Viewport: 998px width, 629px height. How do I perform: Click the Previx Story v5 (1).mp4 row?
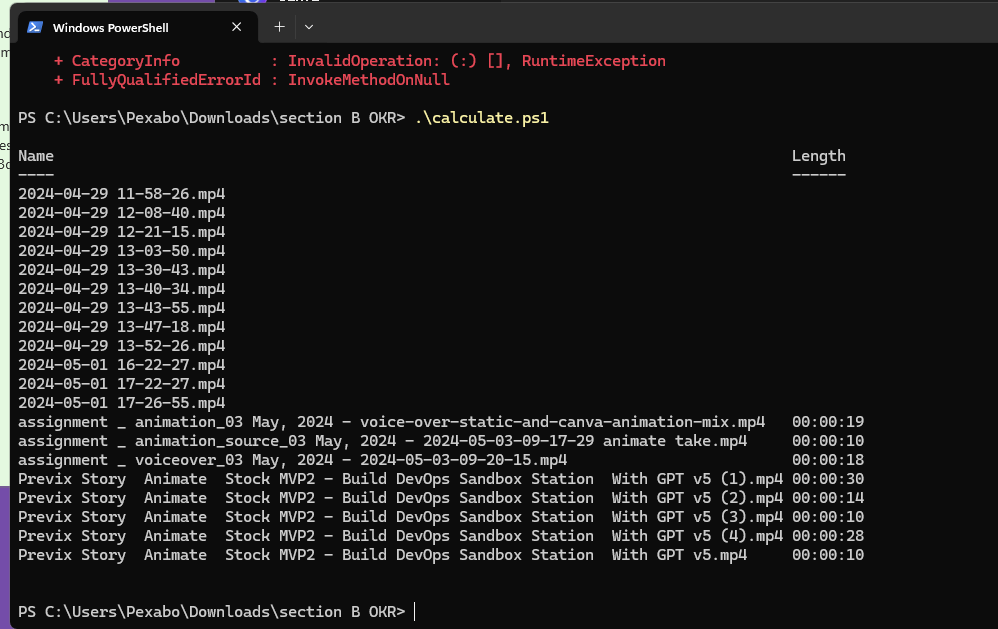(x=441, y=479)
